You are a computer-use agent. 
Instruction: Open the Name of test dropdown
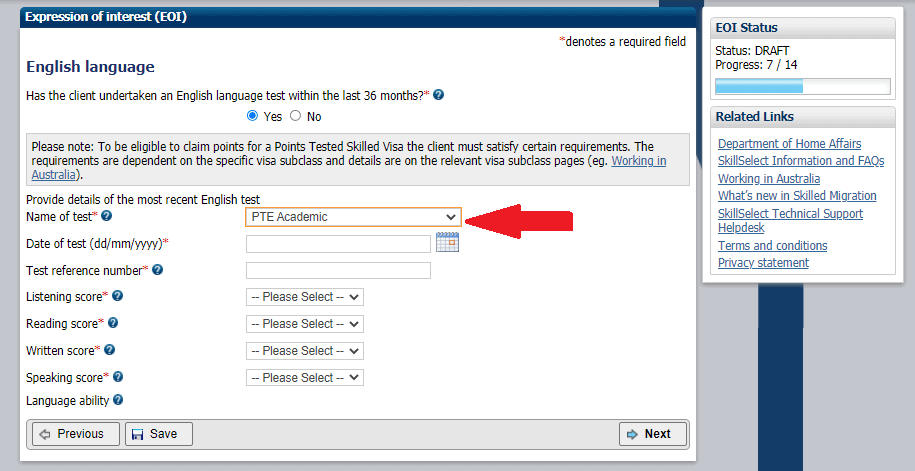click(x=353, y=217)
